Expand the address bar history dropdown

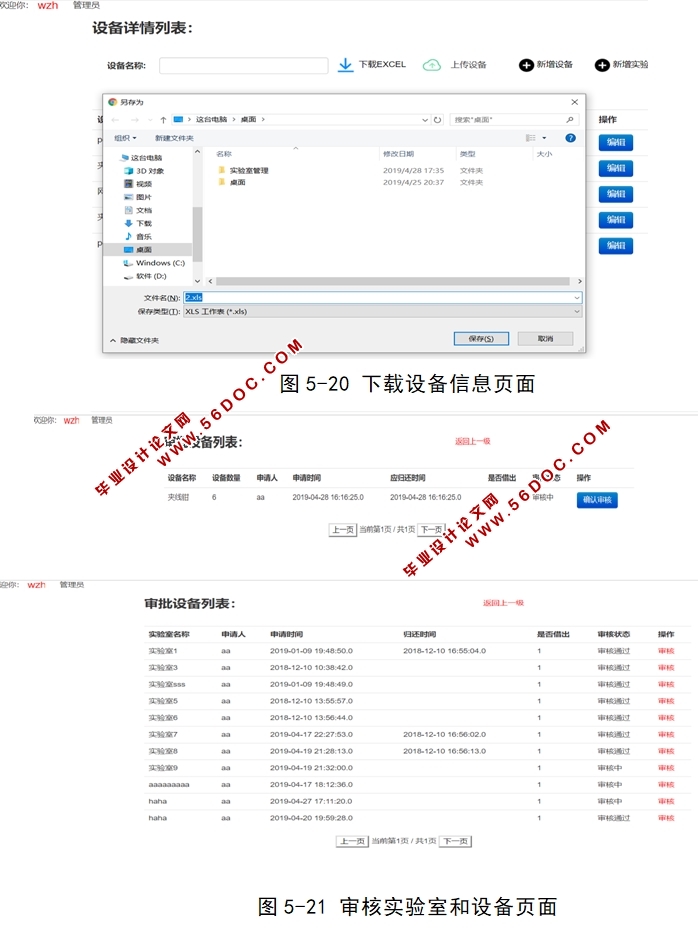pyautogui.click(x=425, y=119)
